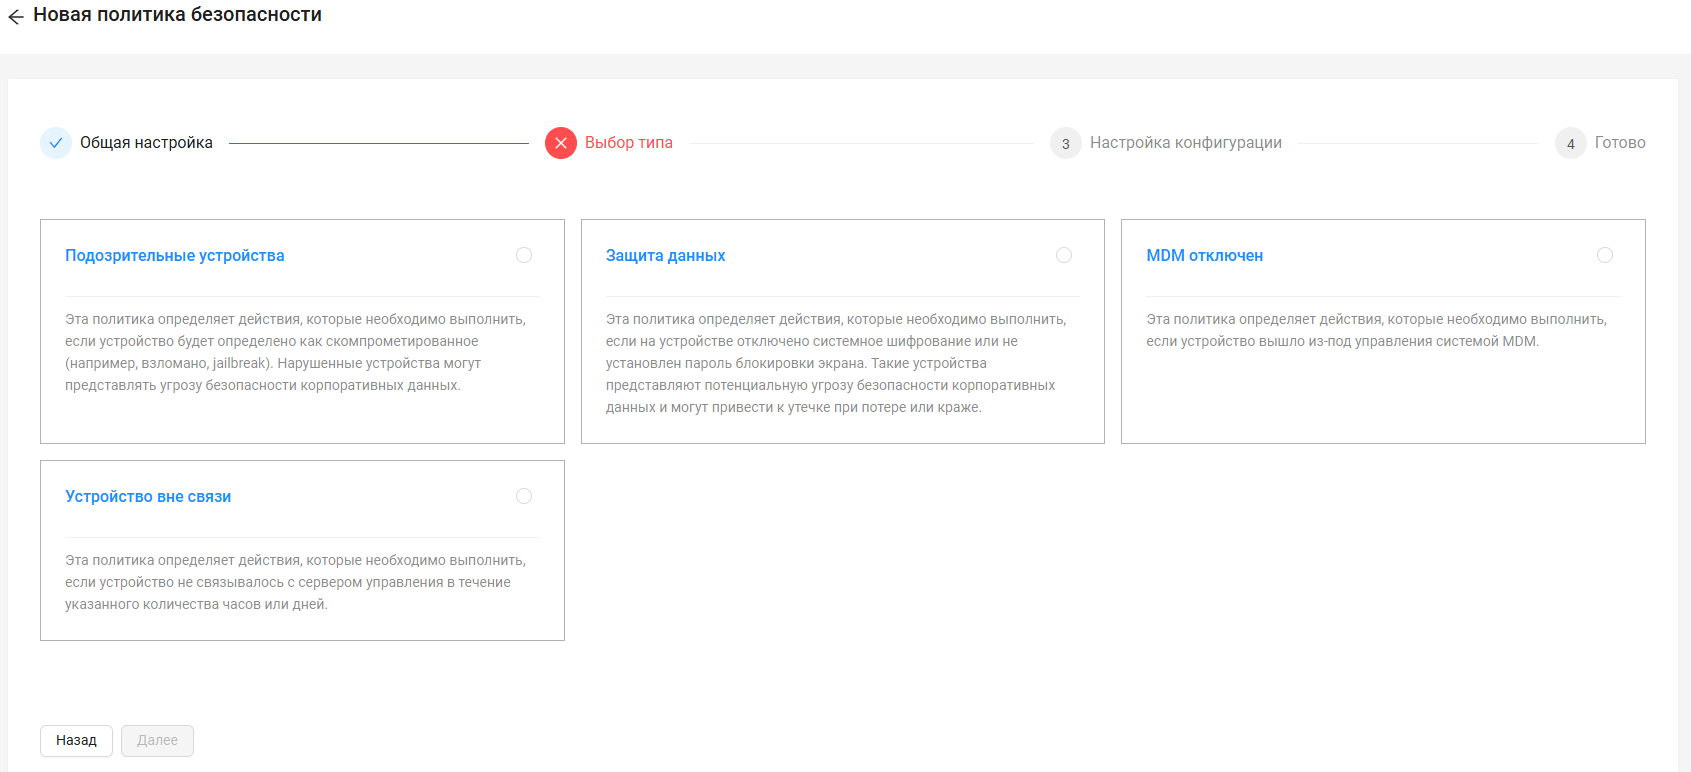Click the back arrow icon in header
1691x772 pixels.
[x=16, y=17]
